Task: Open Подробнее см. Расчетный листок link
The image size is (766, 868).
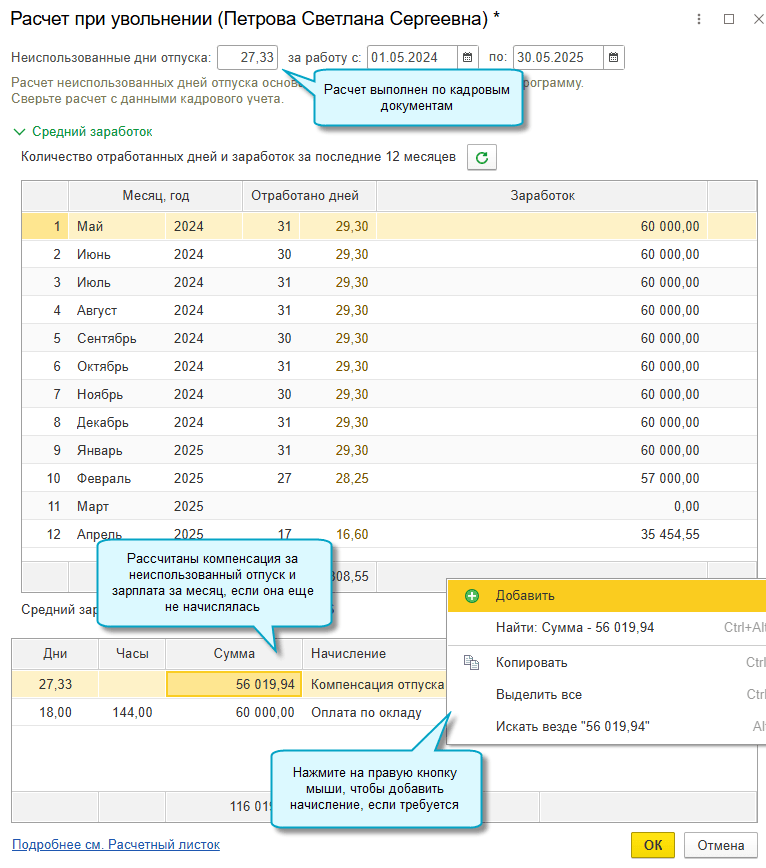Action: pyautogui.click(x=115, y=845)
